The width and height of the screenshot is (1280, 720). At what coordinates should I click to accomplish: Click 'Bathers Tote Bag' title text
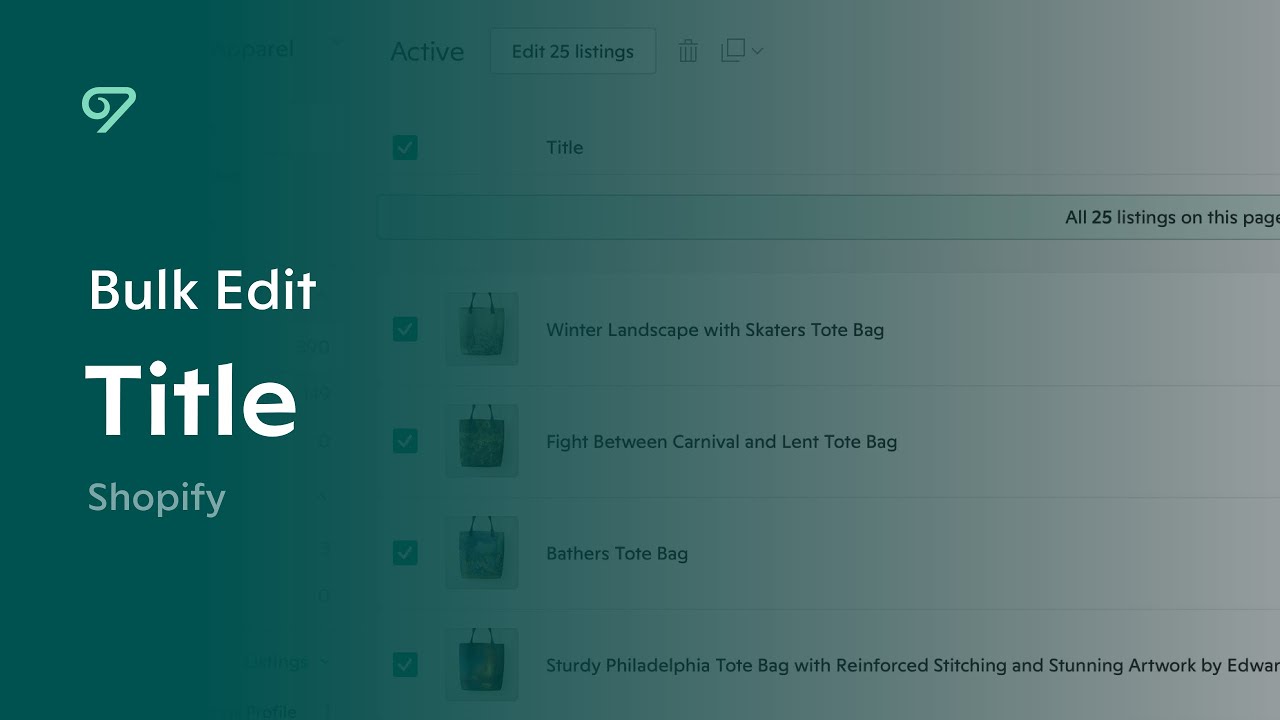coord(617,554)
